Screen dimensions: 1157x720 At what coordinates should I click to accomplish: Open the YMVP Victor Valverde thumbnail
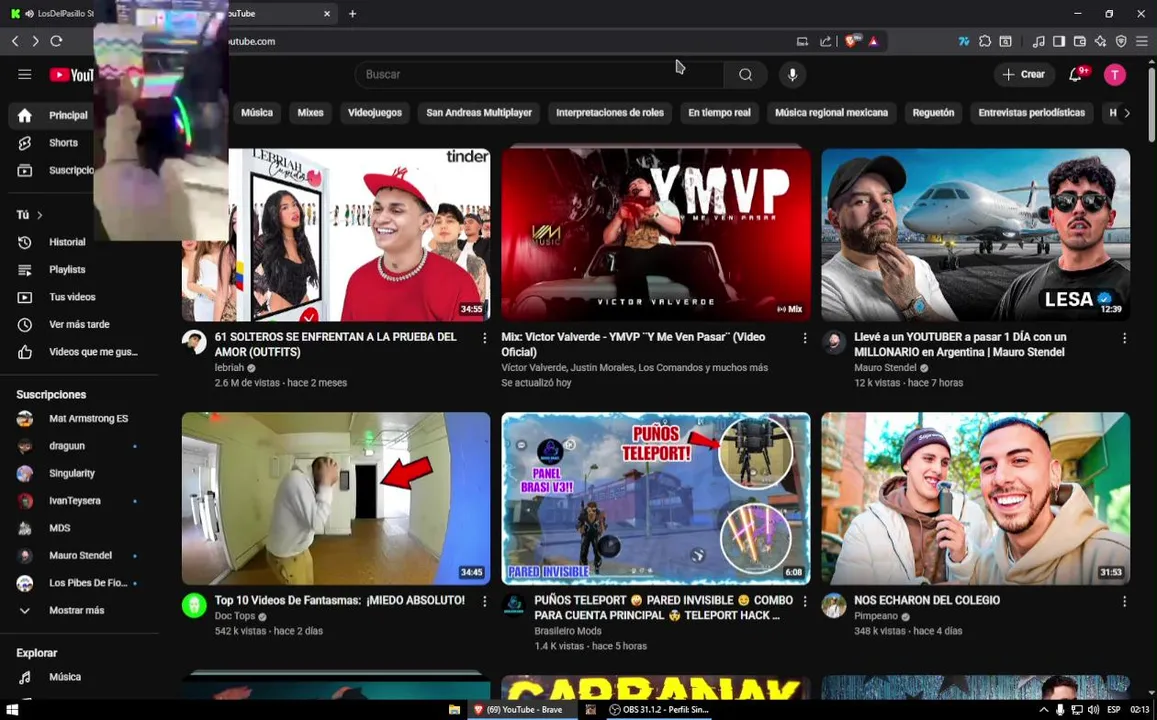(655, 235)
